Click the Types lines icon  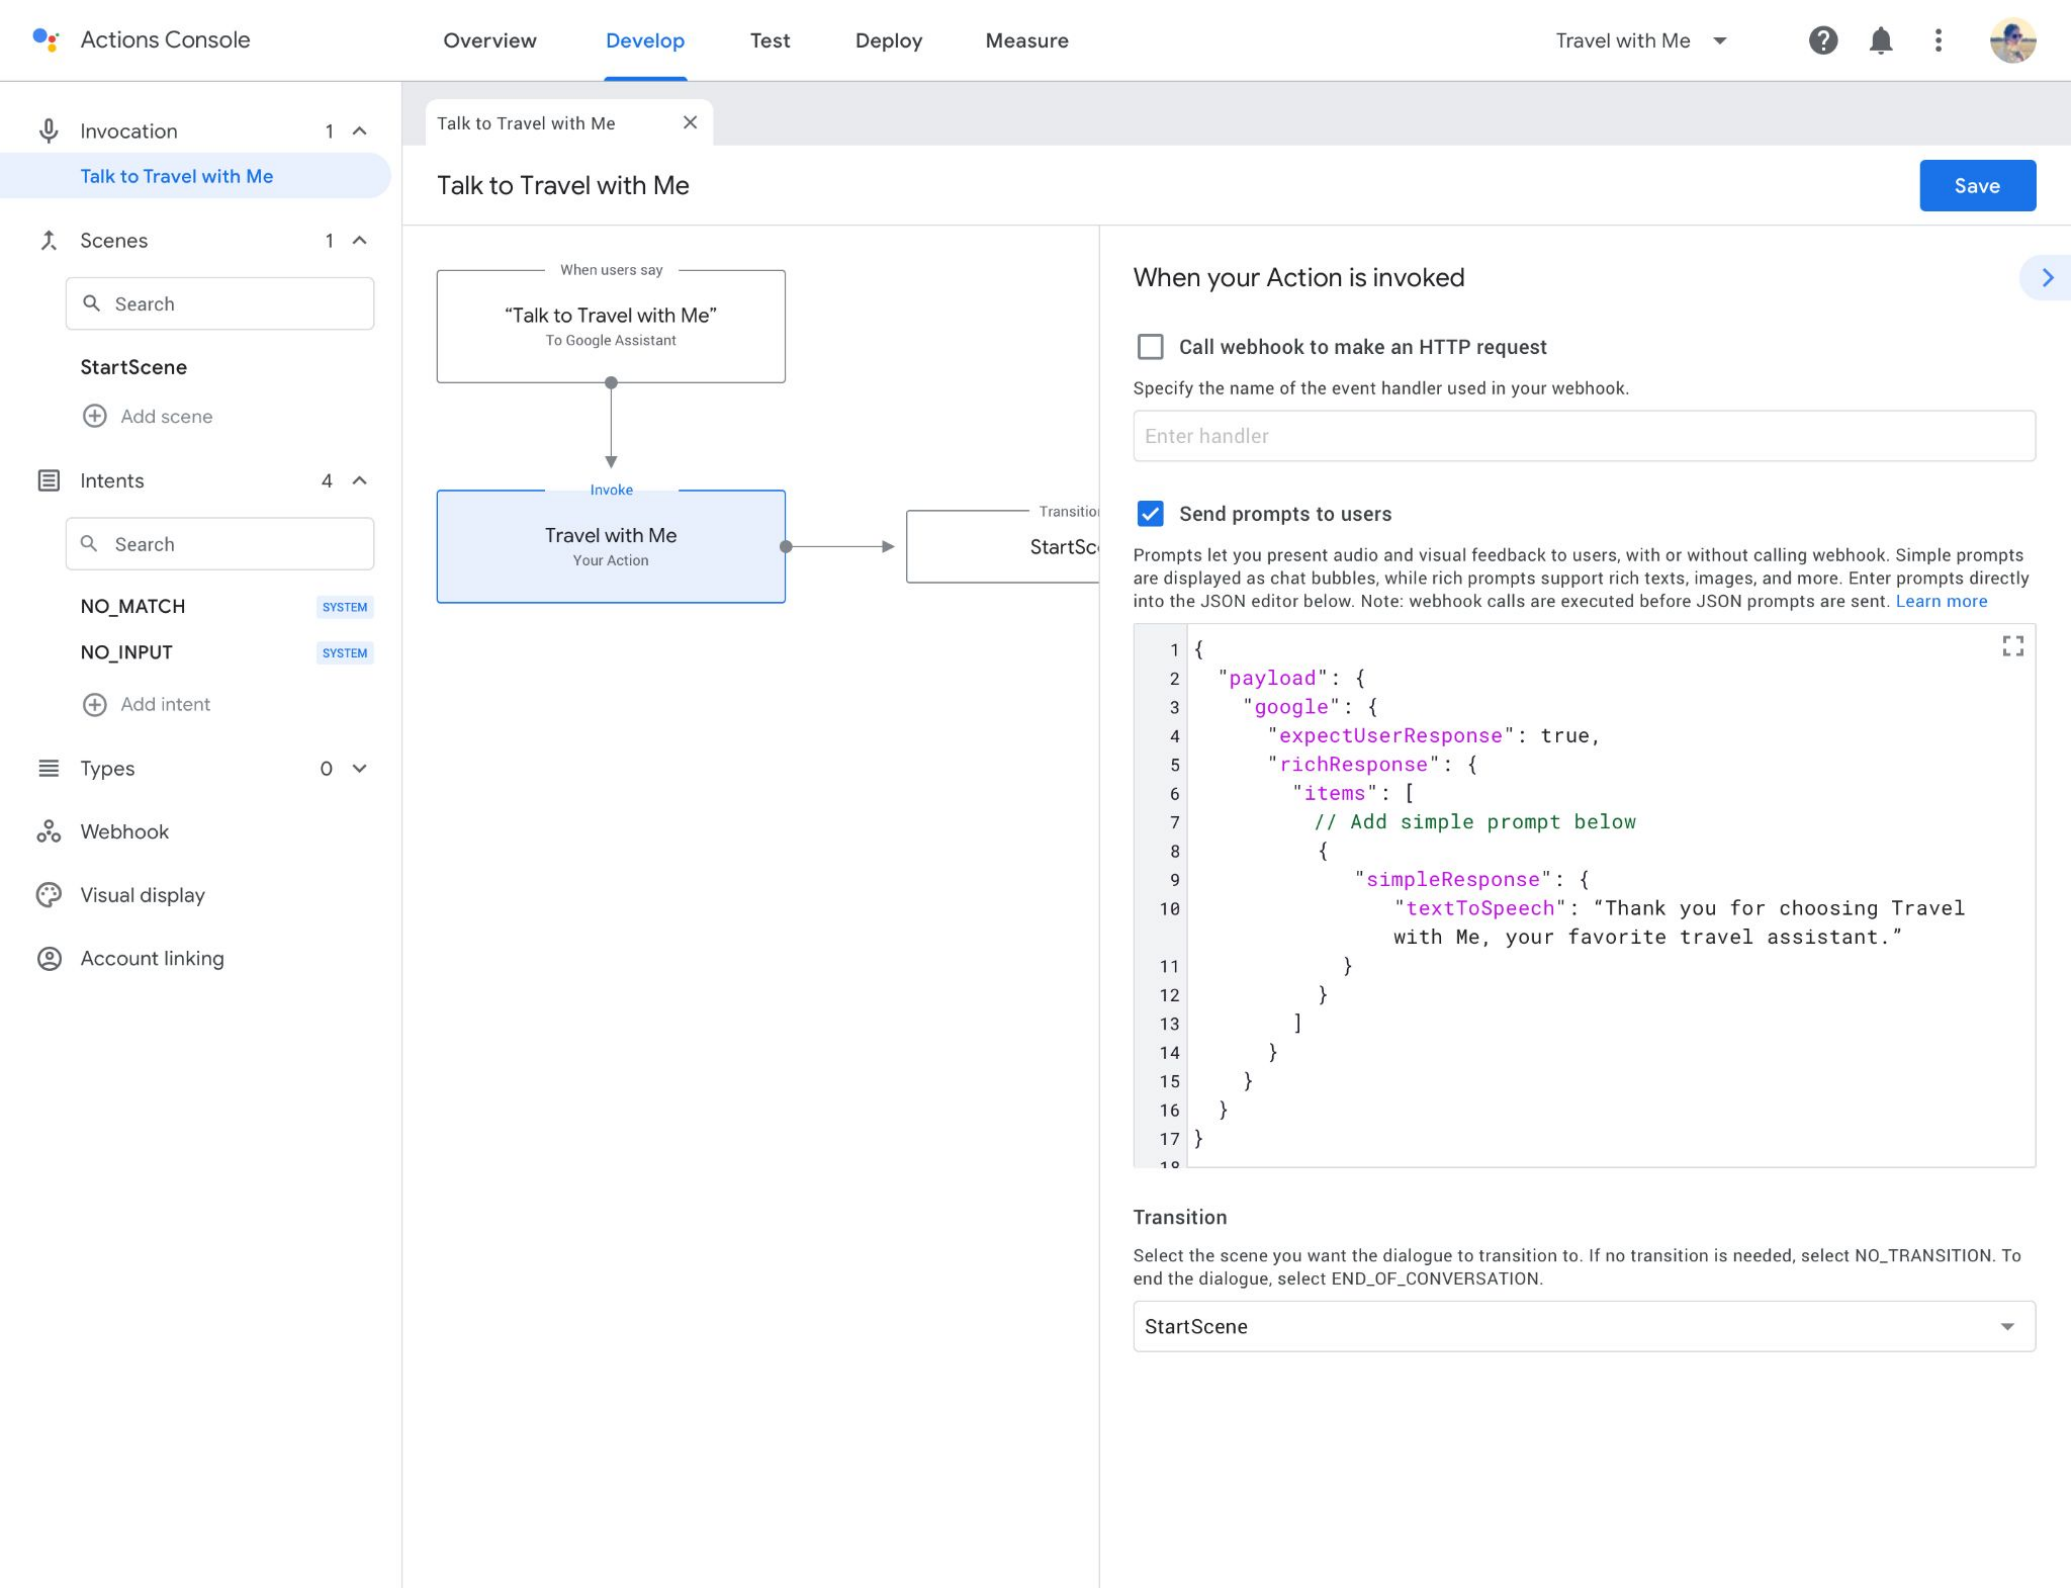pos(48,769)
